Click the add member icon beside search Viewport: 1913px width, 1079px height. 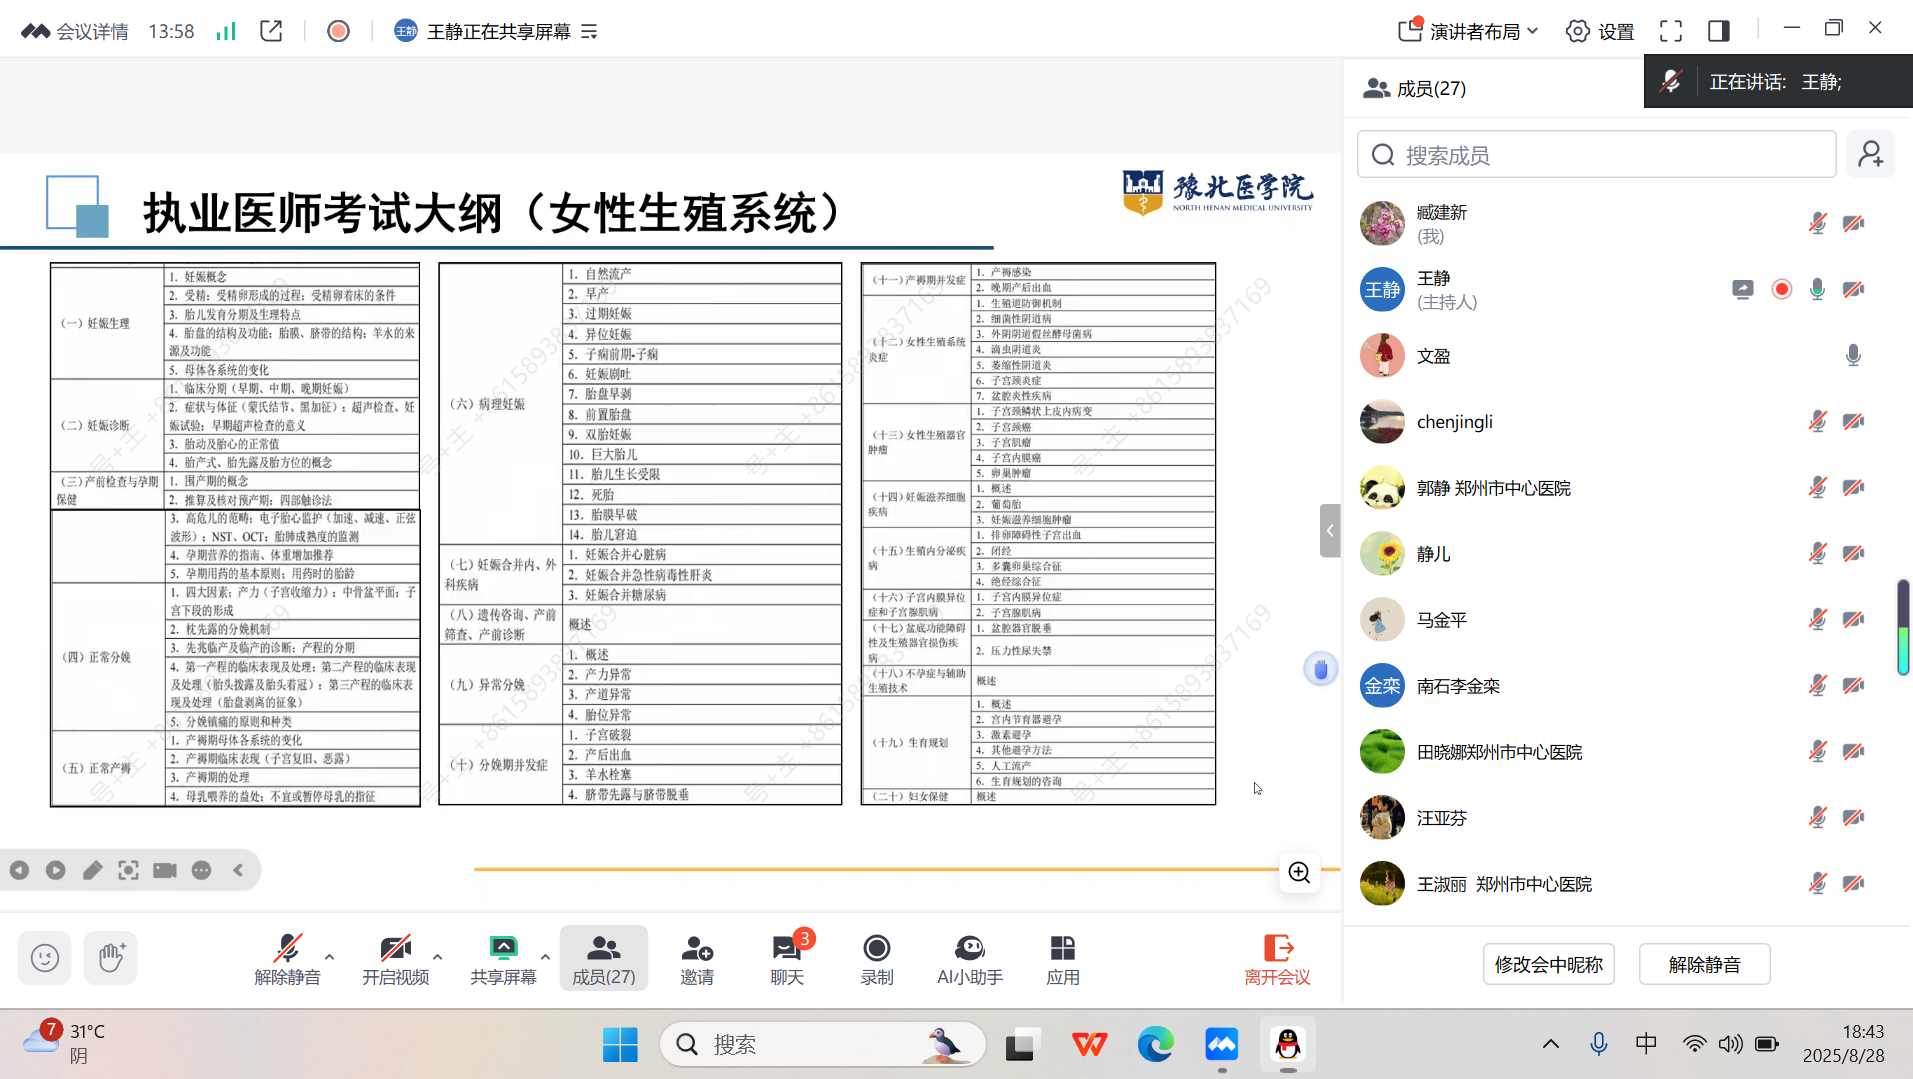coord(1870,155)
